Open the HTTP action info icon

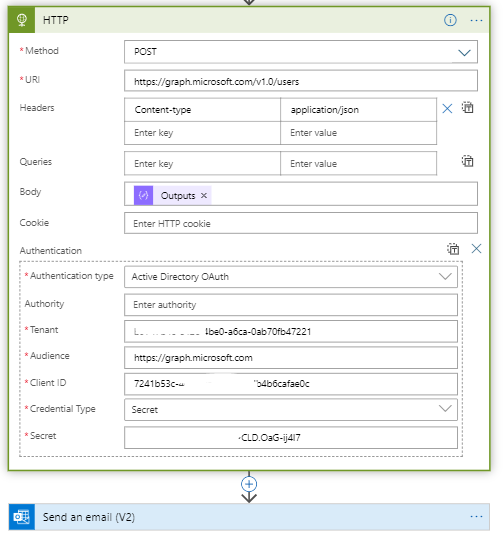pyautogui.click(x=450, y=20)
